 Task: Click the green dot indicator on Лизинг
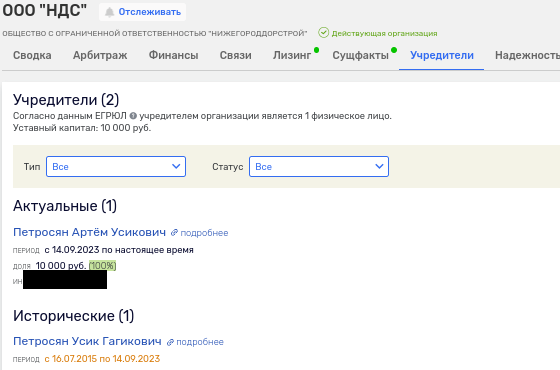(316, 50)
